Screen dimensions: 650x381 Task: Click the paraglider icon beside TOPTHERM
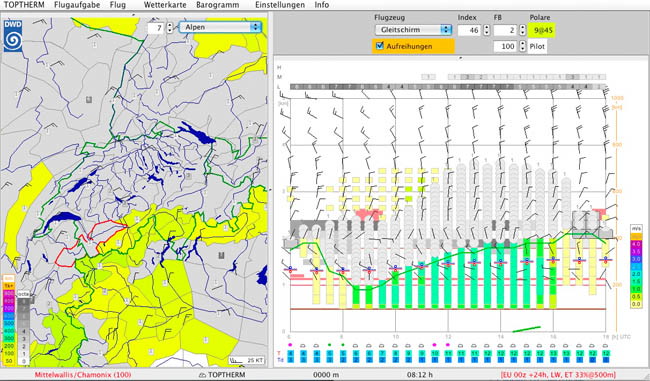coord(202,375)
